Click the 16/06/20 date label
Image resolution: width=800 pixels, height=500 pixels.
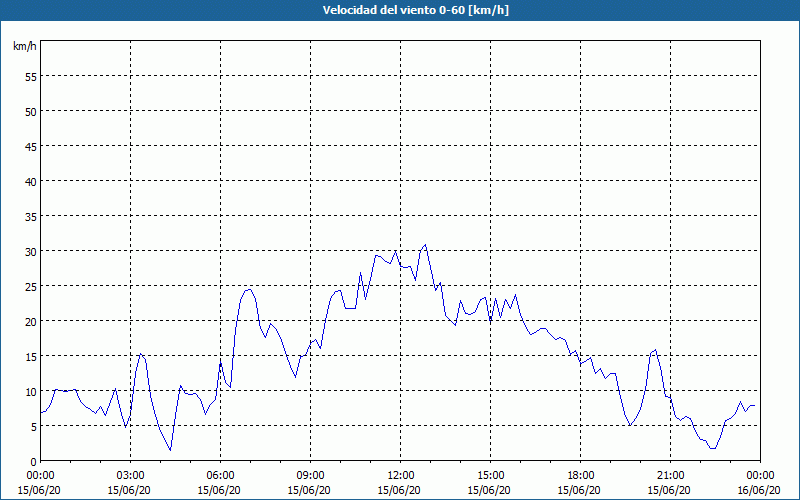(x=759, y=490)
